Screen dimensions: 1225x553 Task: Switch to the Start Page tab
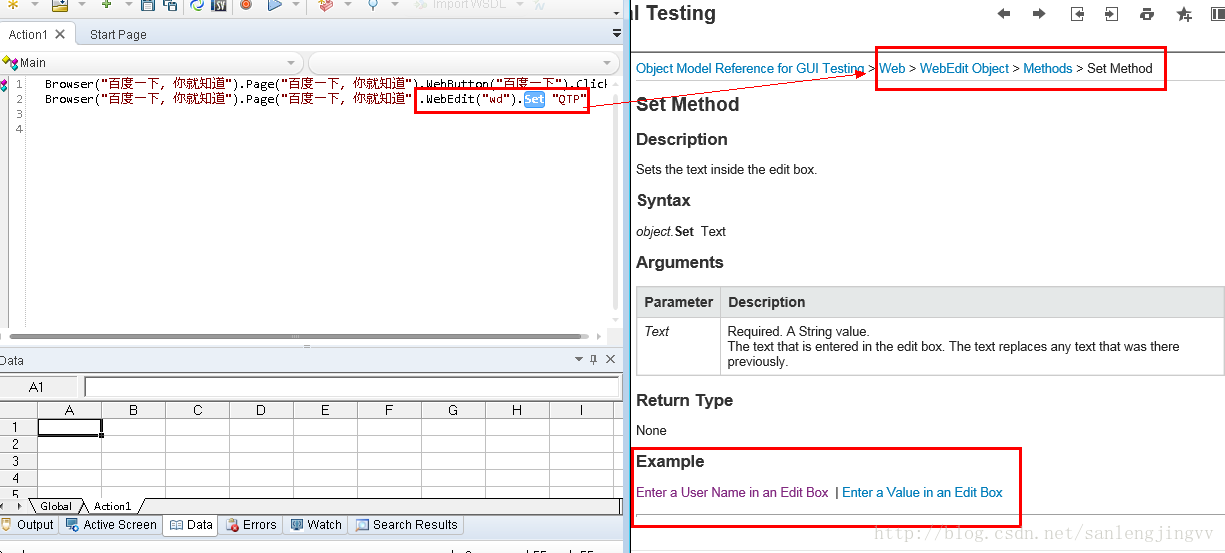118,34
